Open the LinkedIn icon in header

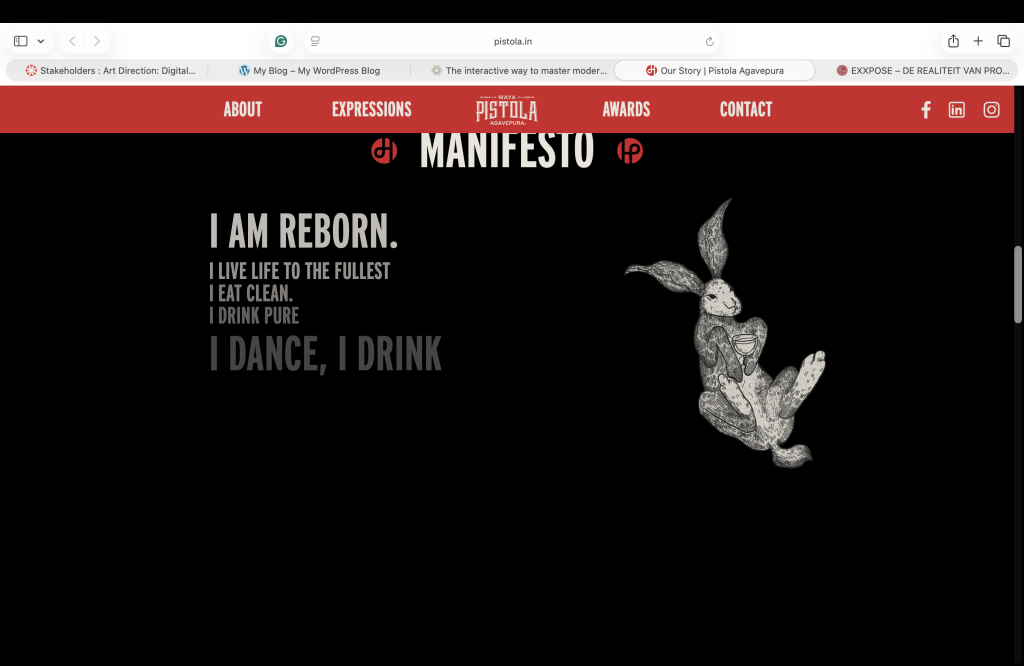[x=957, y=110]
